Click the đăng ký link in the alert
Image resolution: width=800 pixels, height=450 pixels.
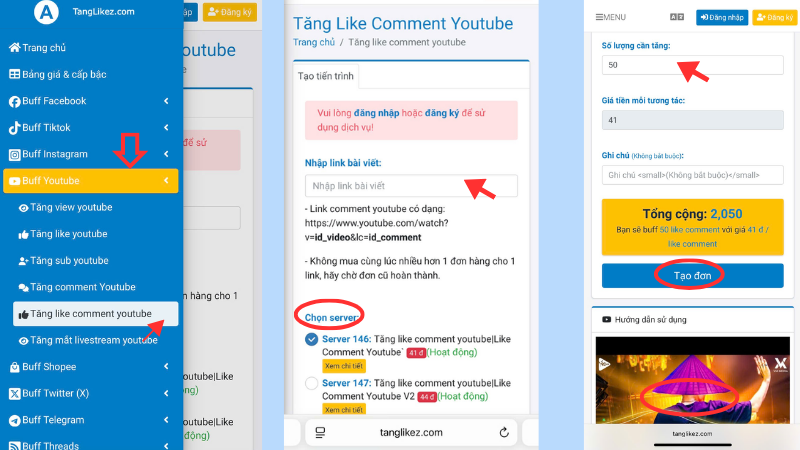(x=442, y=113)
